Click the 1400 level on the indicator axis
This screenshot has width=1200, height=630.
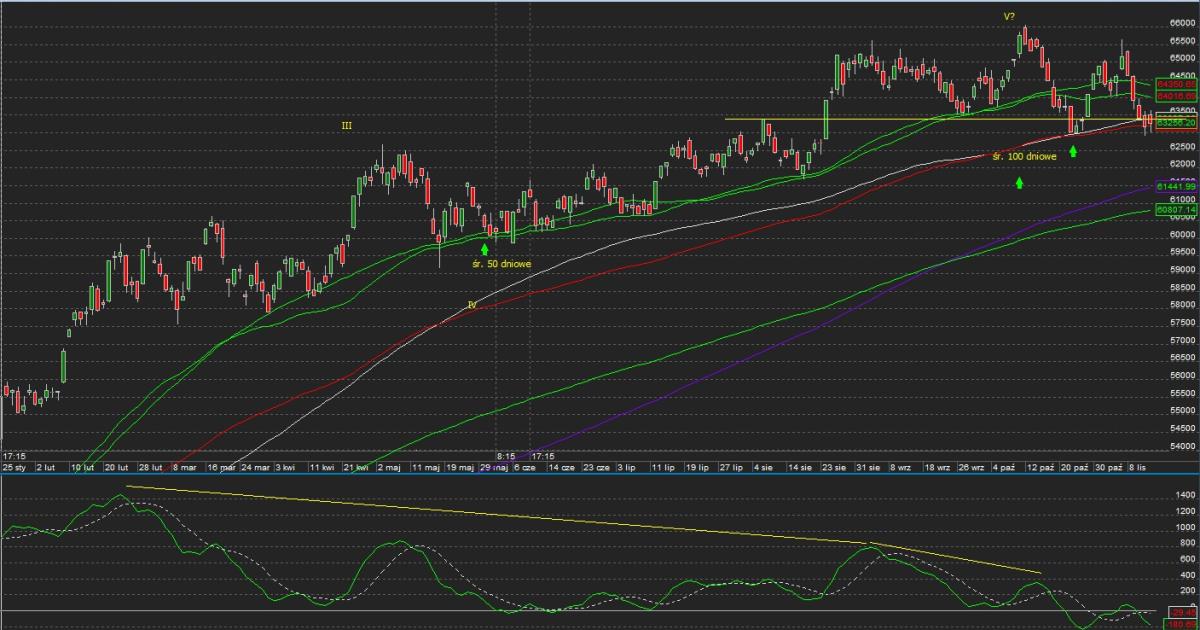pyautogui.click(x=1186, y=495)
